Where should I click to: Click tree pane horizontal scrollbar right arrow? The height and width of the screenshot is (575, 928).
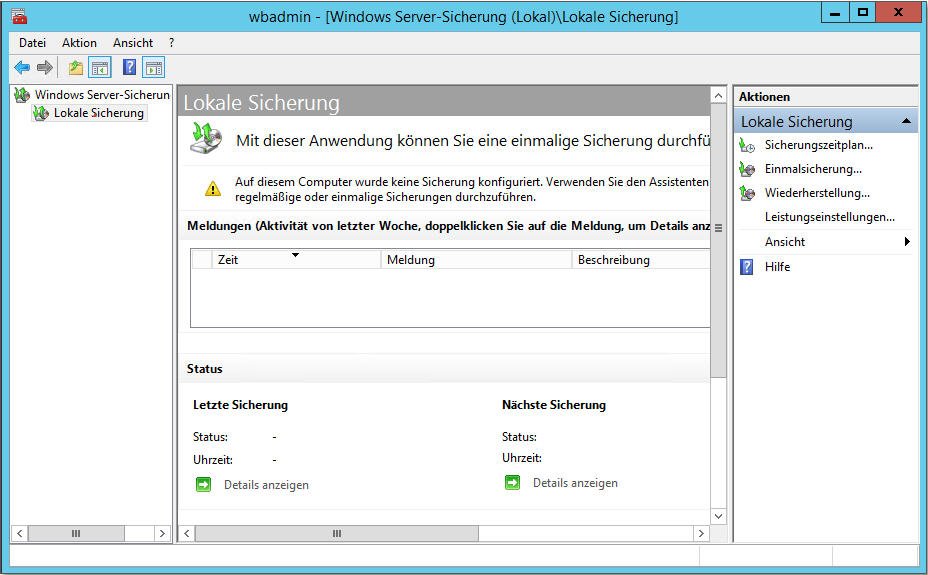click(x=162, y=534)
